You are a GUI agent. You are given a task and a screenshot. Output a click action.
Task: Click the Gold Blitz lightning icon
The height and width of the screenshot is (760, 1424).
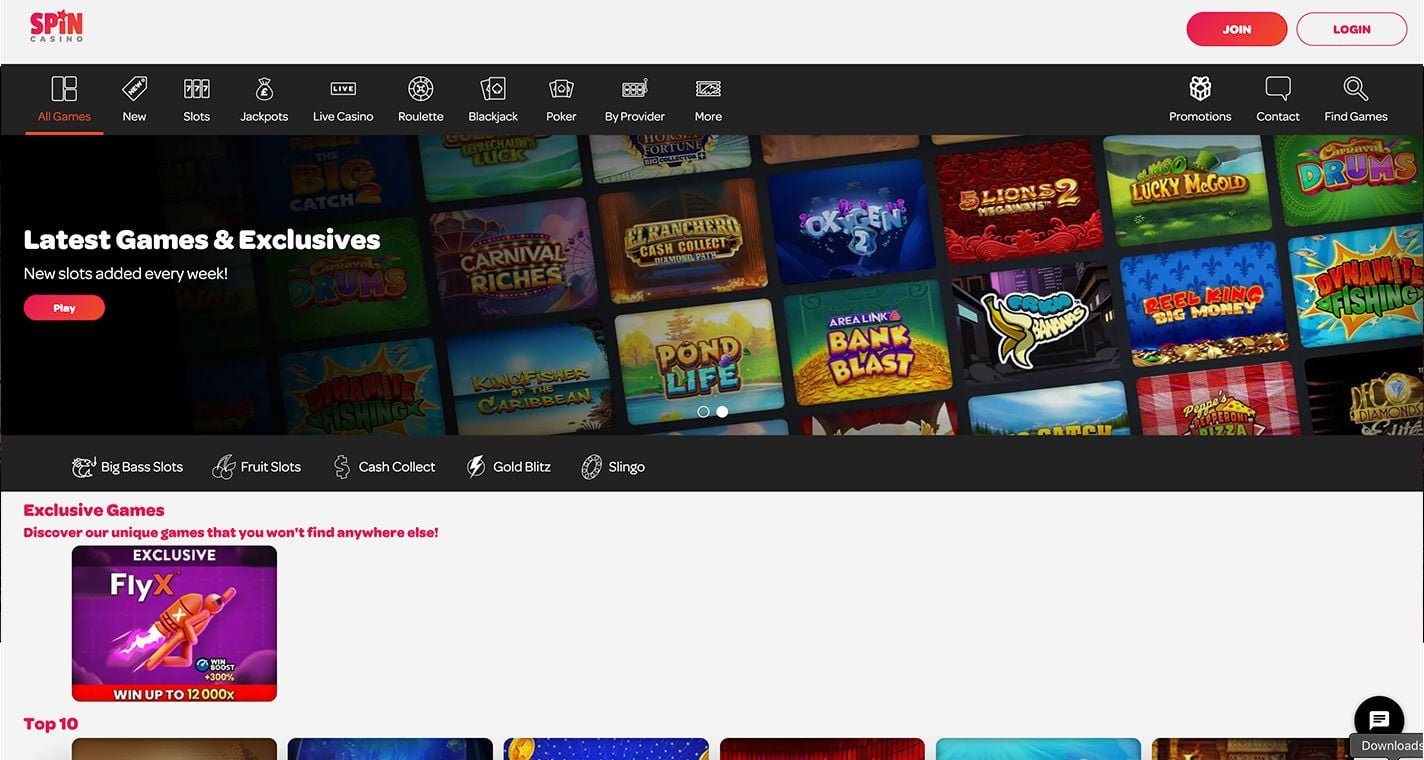click(x=476, y=466)
